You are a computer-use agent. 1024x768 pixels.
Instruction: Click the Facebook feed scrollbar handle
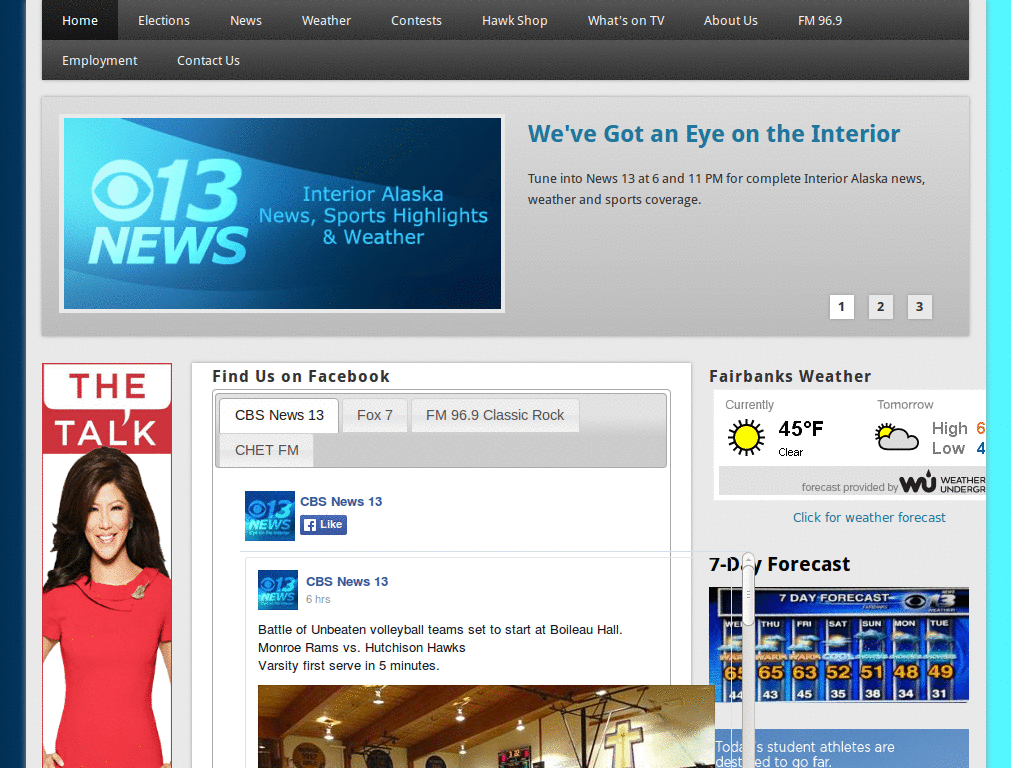click(748, 594)
